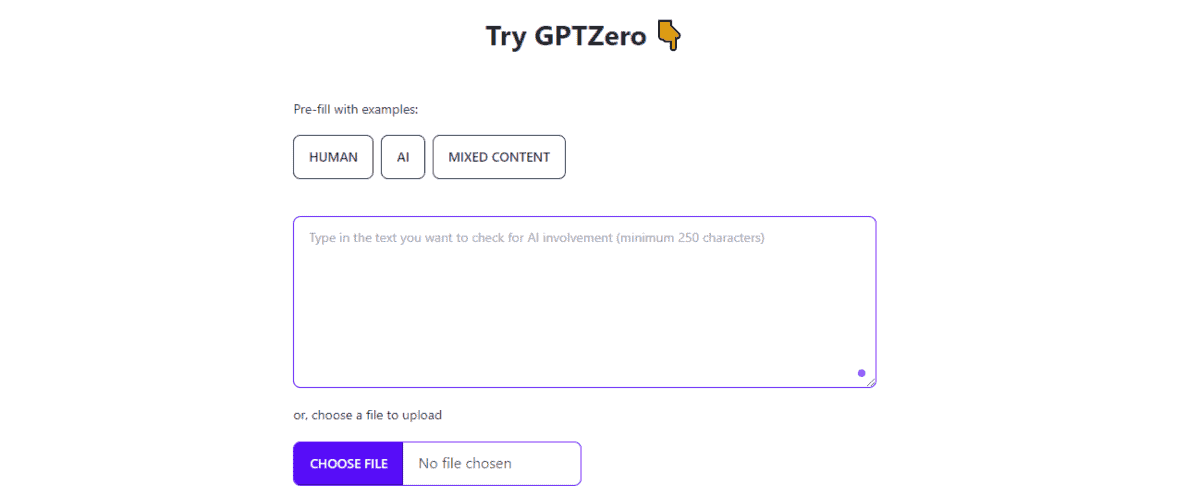Select the HUMAN example button

pyautogui.click(x=333, y=157)
